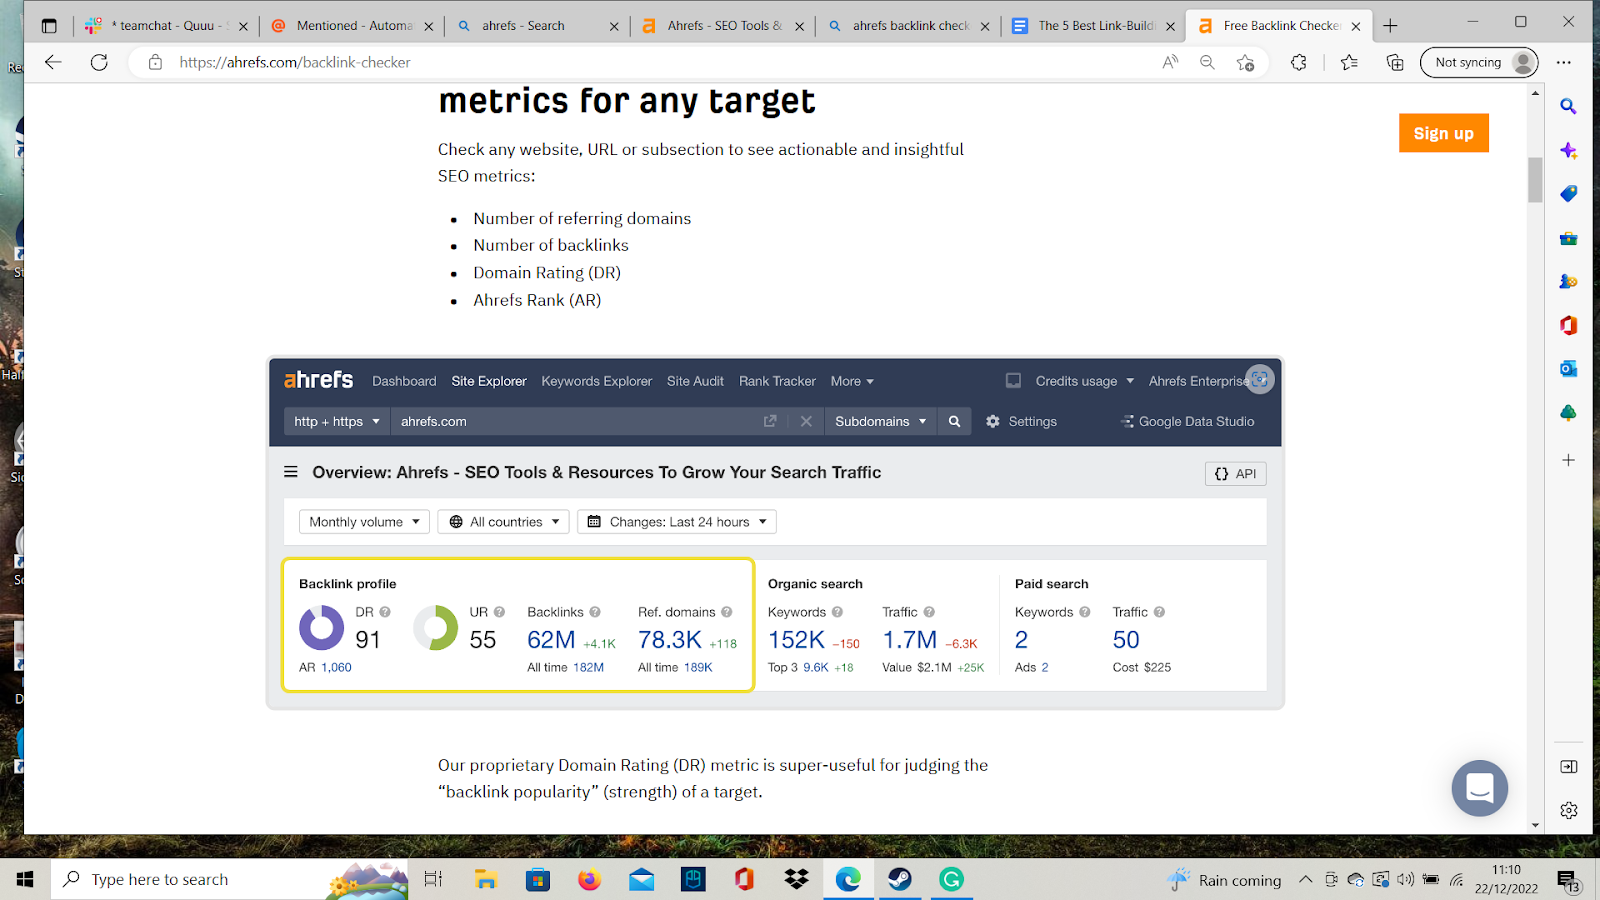Open Settings in the Ahrefs toolbar
The image size is (1600, 900).
(x=1021, y=421)
